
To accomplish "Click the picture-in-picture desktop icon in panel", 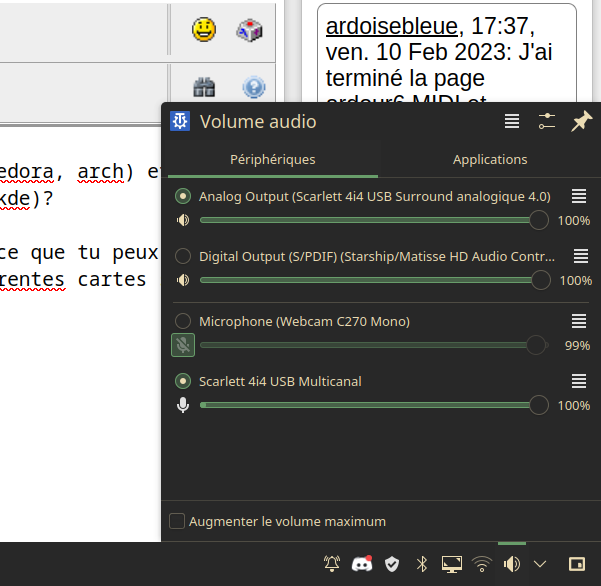I will [577, 564].
